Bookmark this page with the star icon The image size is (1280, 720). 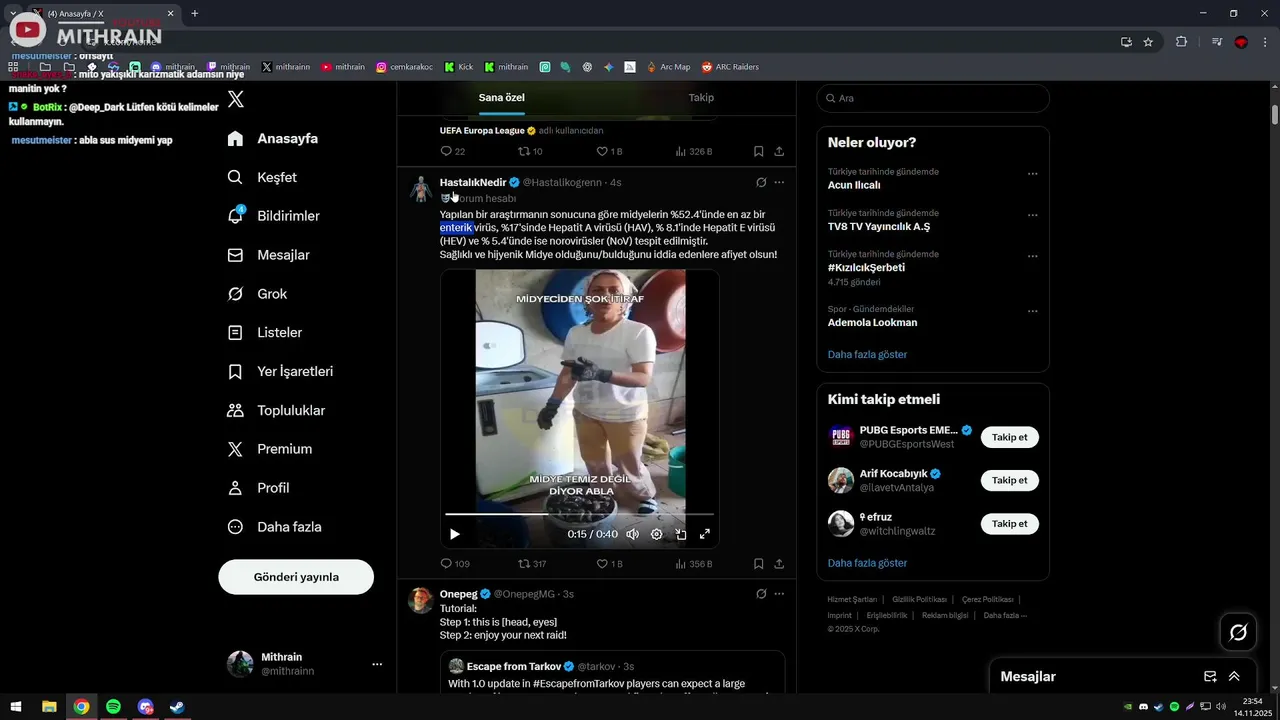coord(1148,42)
